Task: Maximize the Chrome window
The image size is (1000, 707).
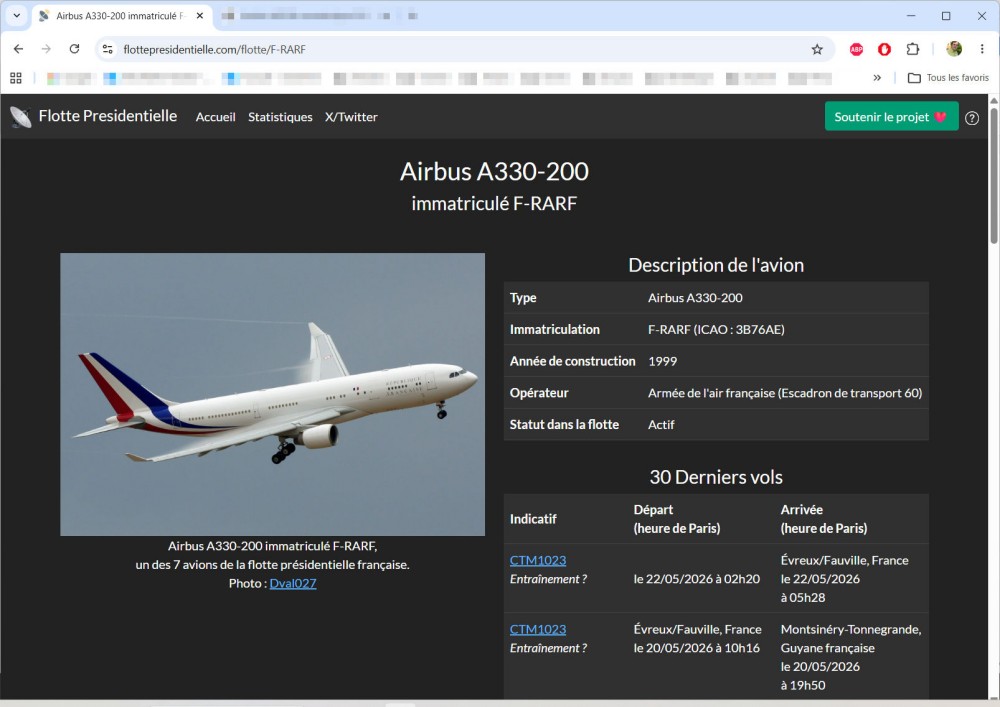Action: click(x=946, y=16)
